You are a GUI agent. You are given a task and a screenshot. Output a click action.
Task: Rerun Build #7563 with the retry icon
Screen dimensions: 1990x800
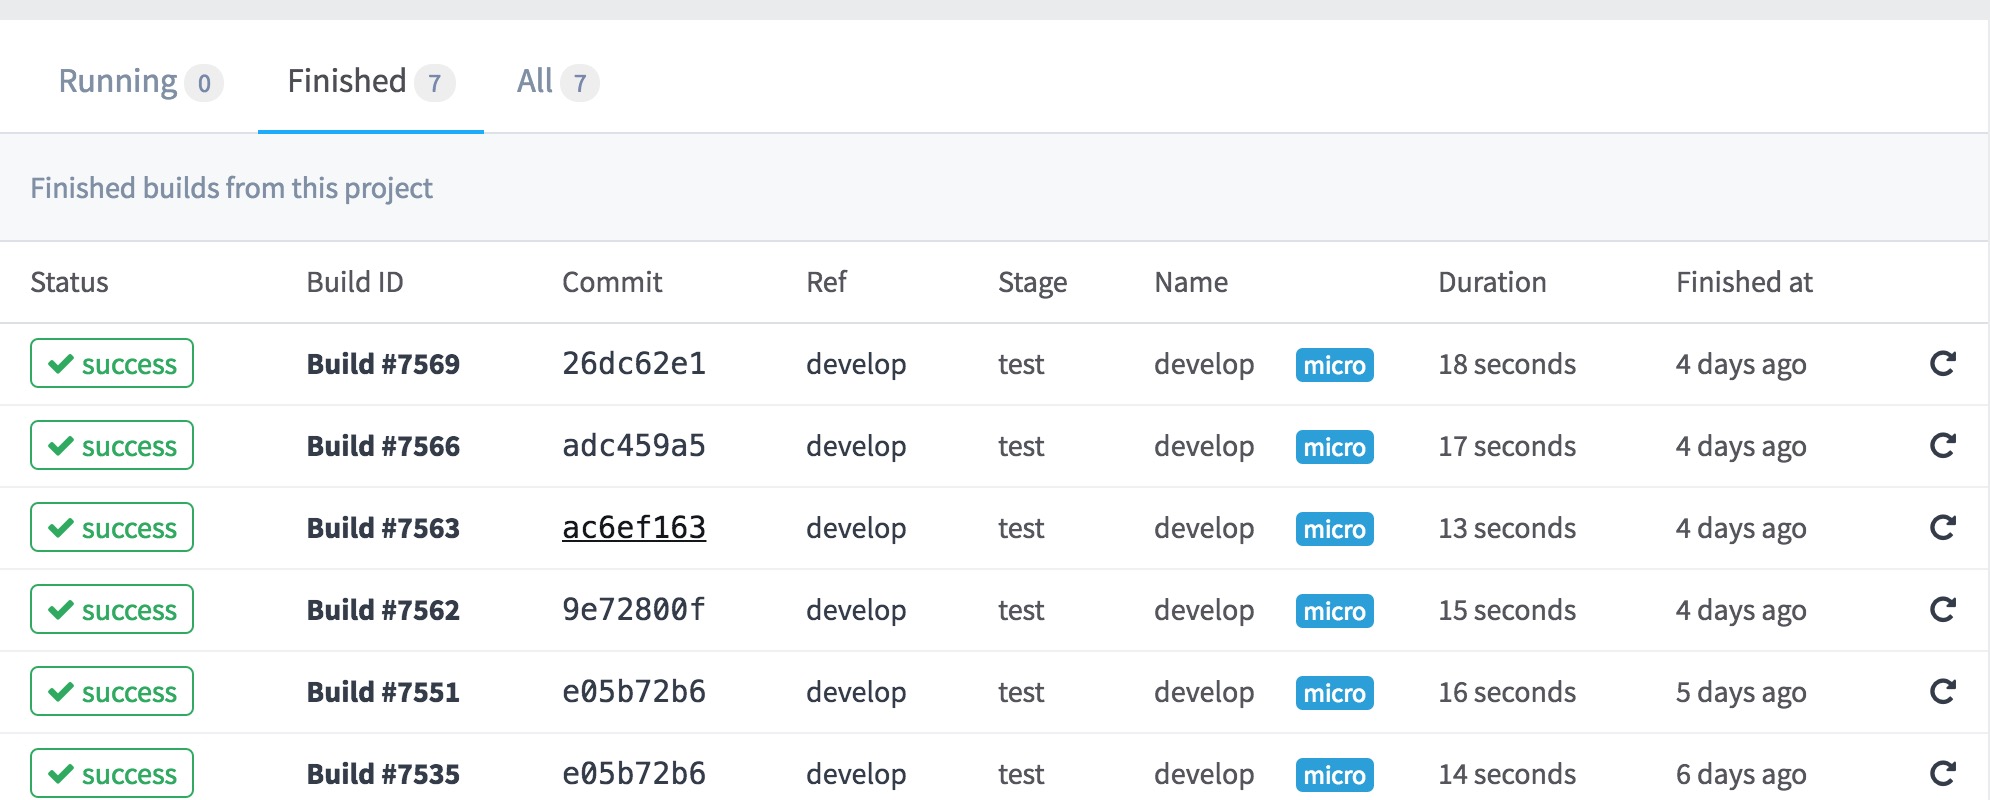[1942, 528]
